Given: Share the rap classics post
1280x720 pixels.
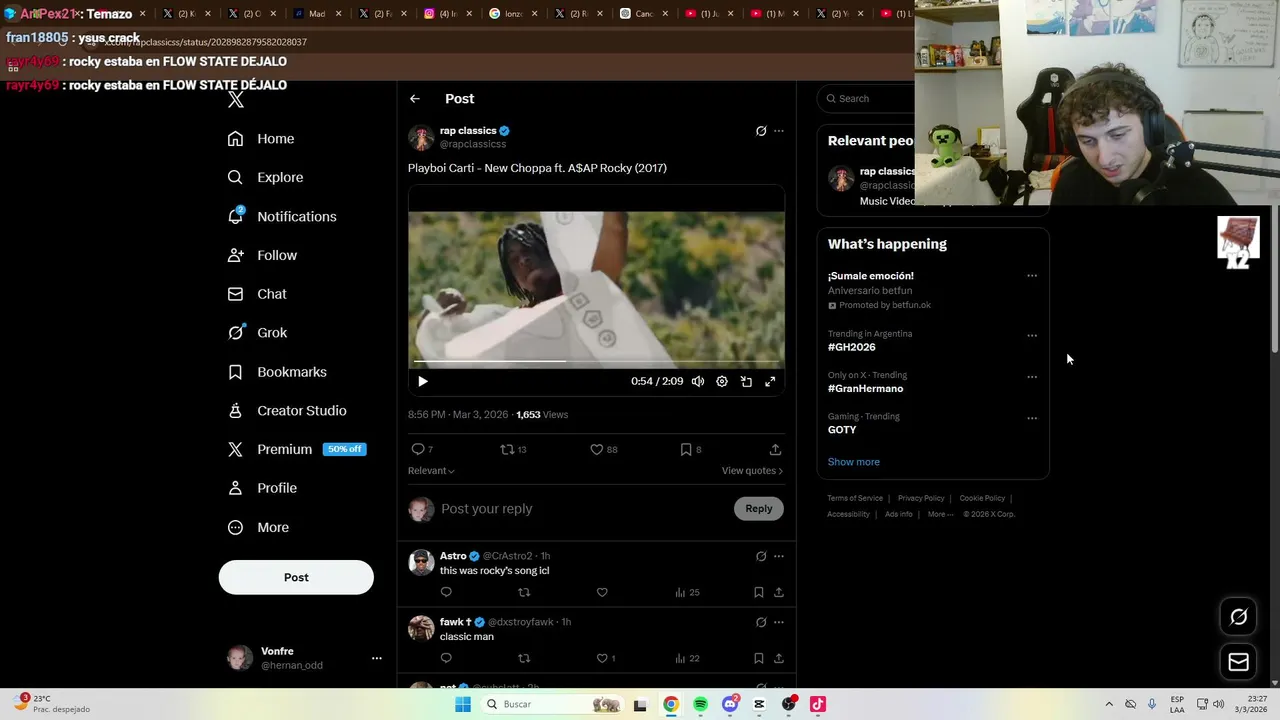Looking at the screenshot, I should [775, 449].
